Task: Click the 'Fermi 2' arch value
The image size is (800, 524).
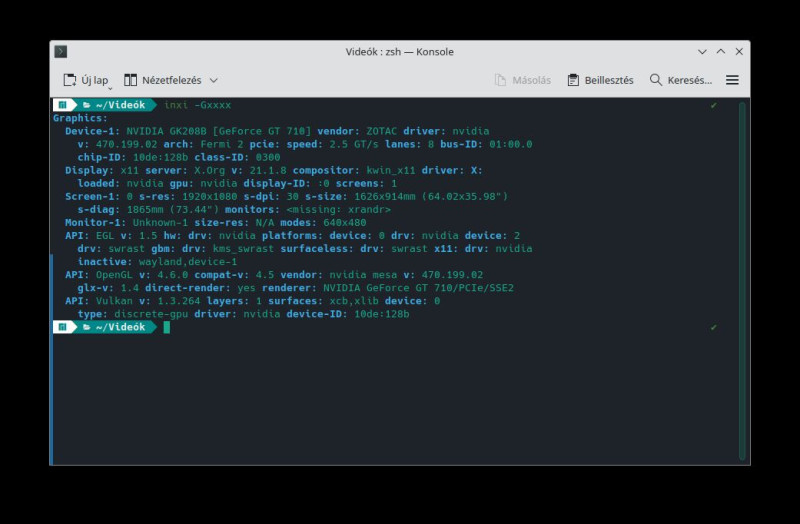Action: [222, 144]
